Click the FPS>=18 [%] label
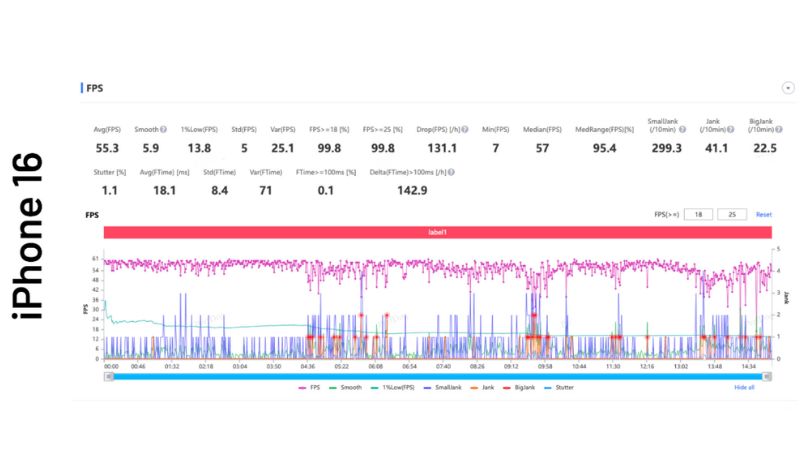The height and width of the screenshot is (450, 800). 329,130
